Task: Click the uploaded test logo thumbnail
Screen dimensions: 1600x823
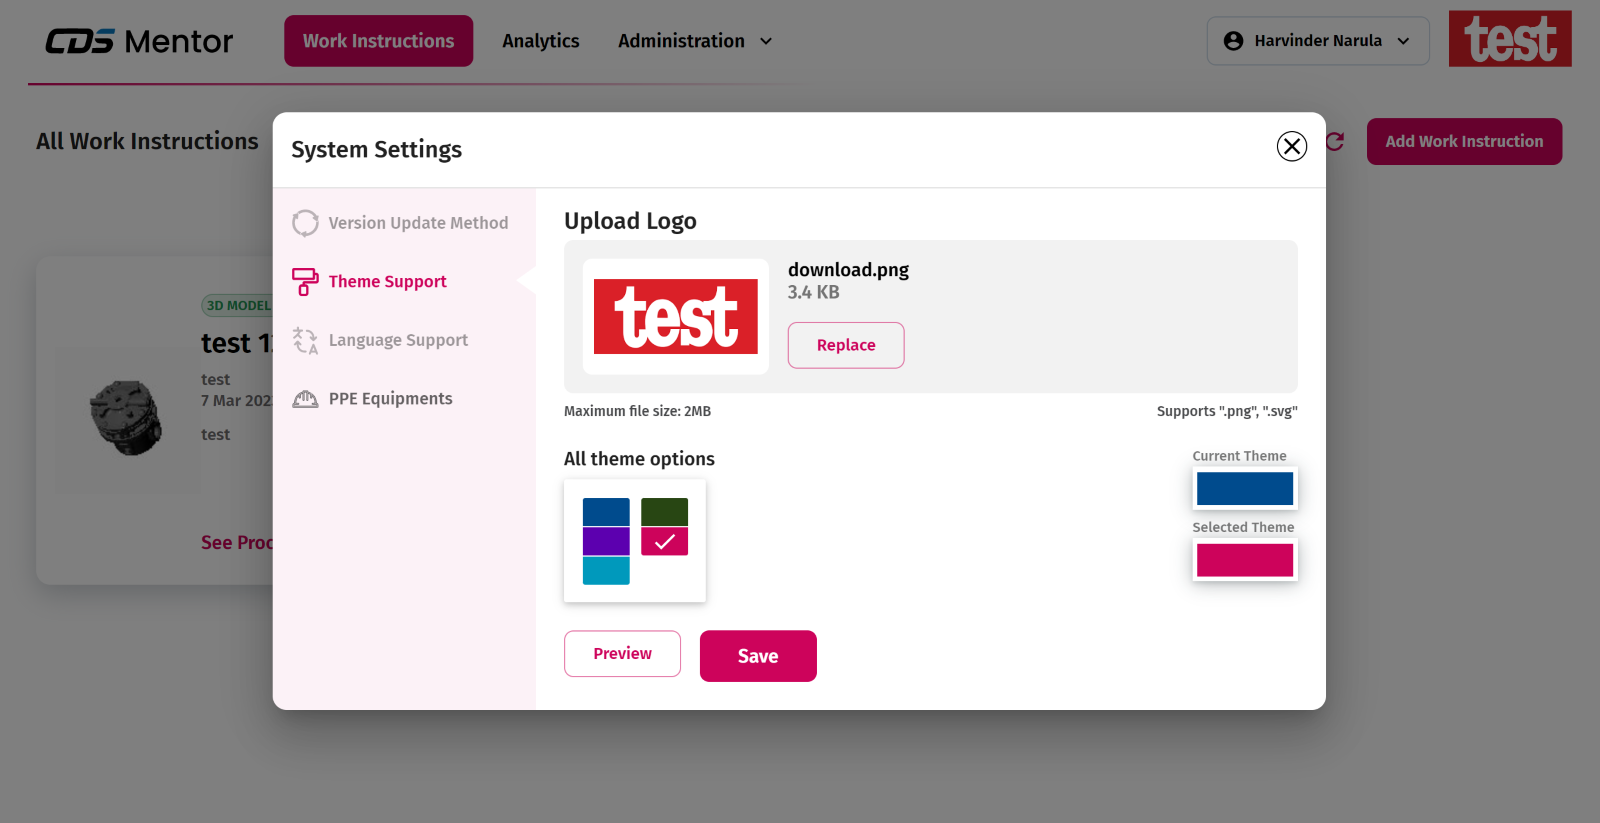Action: (x=676, y=317)
